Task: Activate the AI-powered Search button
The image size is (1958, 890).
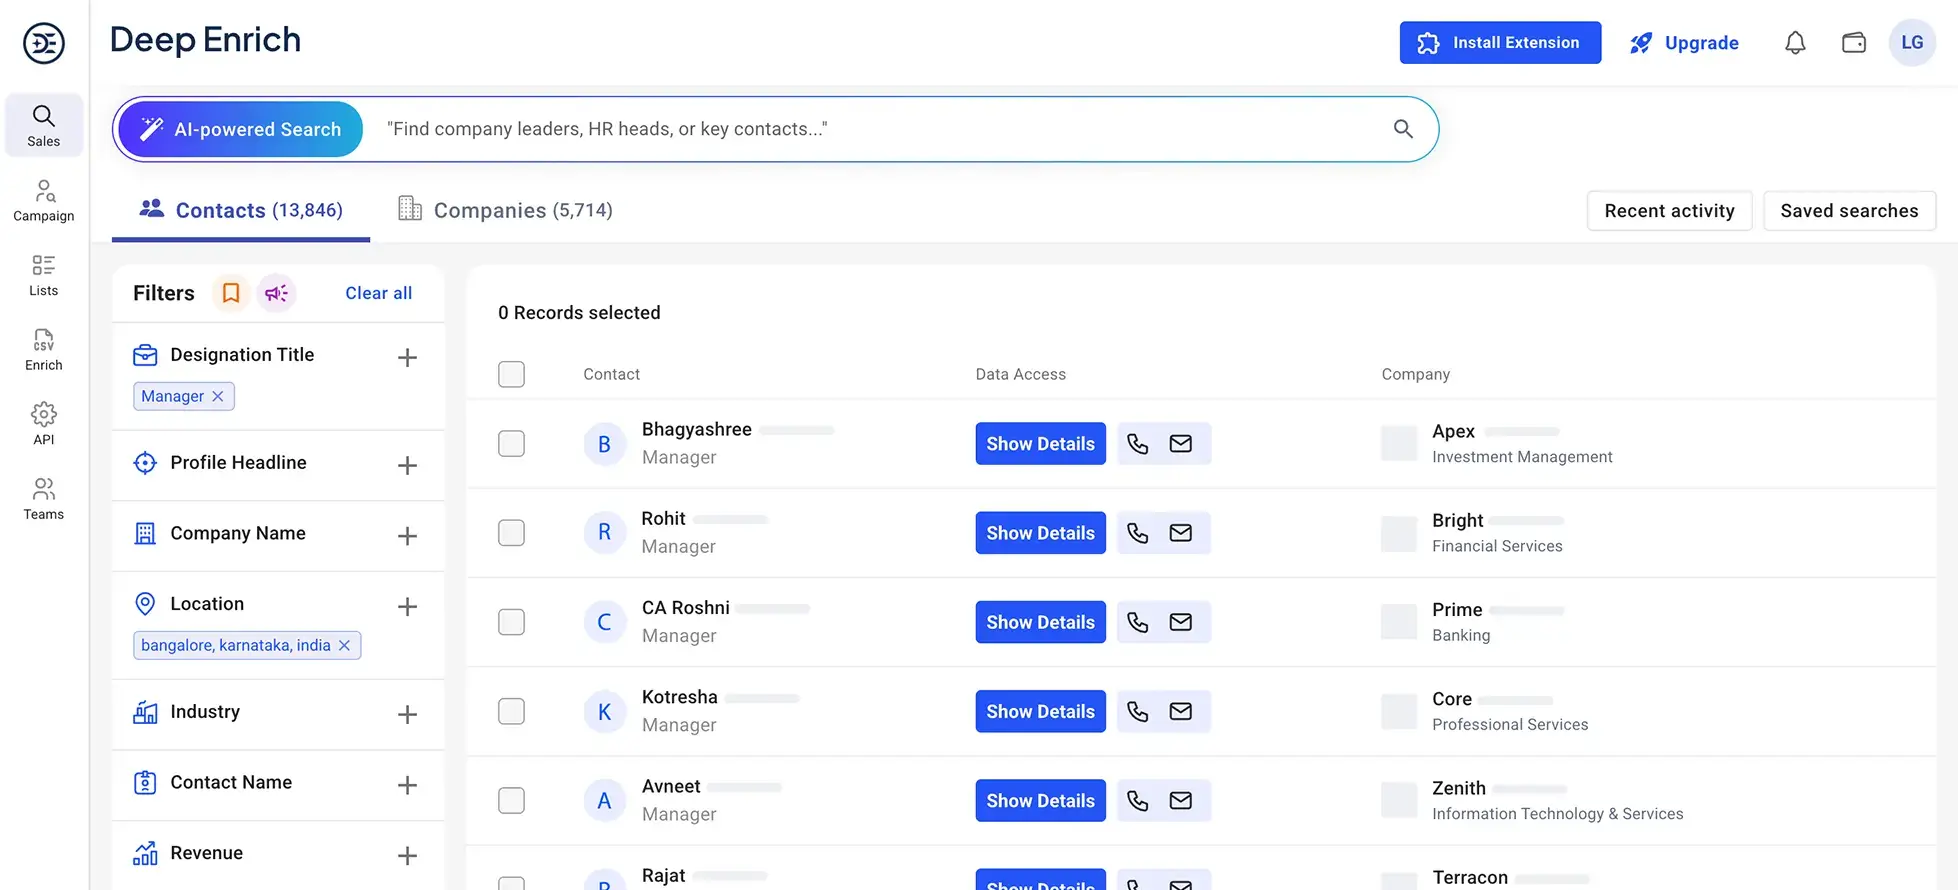Action: [240, 129]
